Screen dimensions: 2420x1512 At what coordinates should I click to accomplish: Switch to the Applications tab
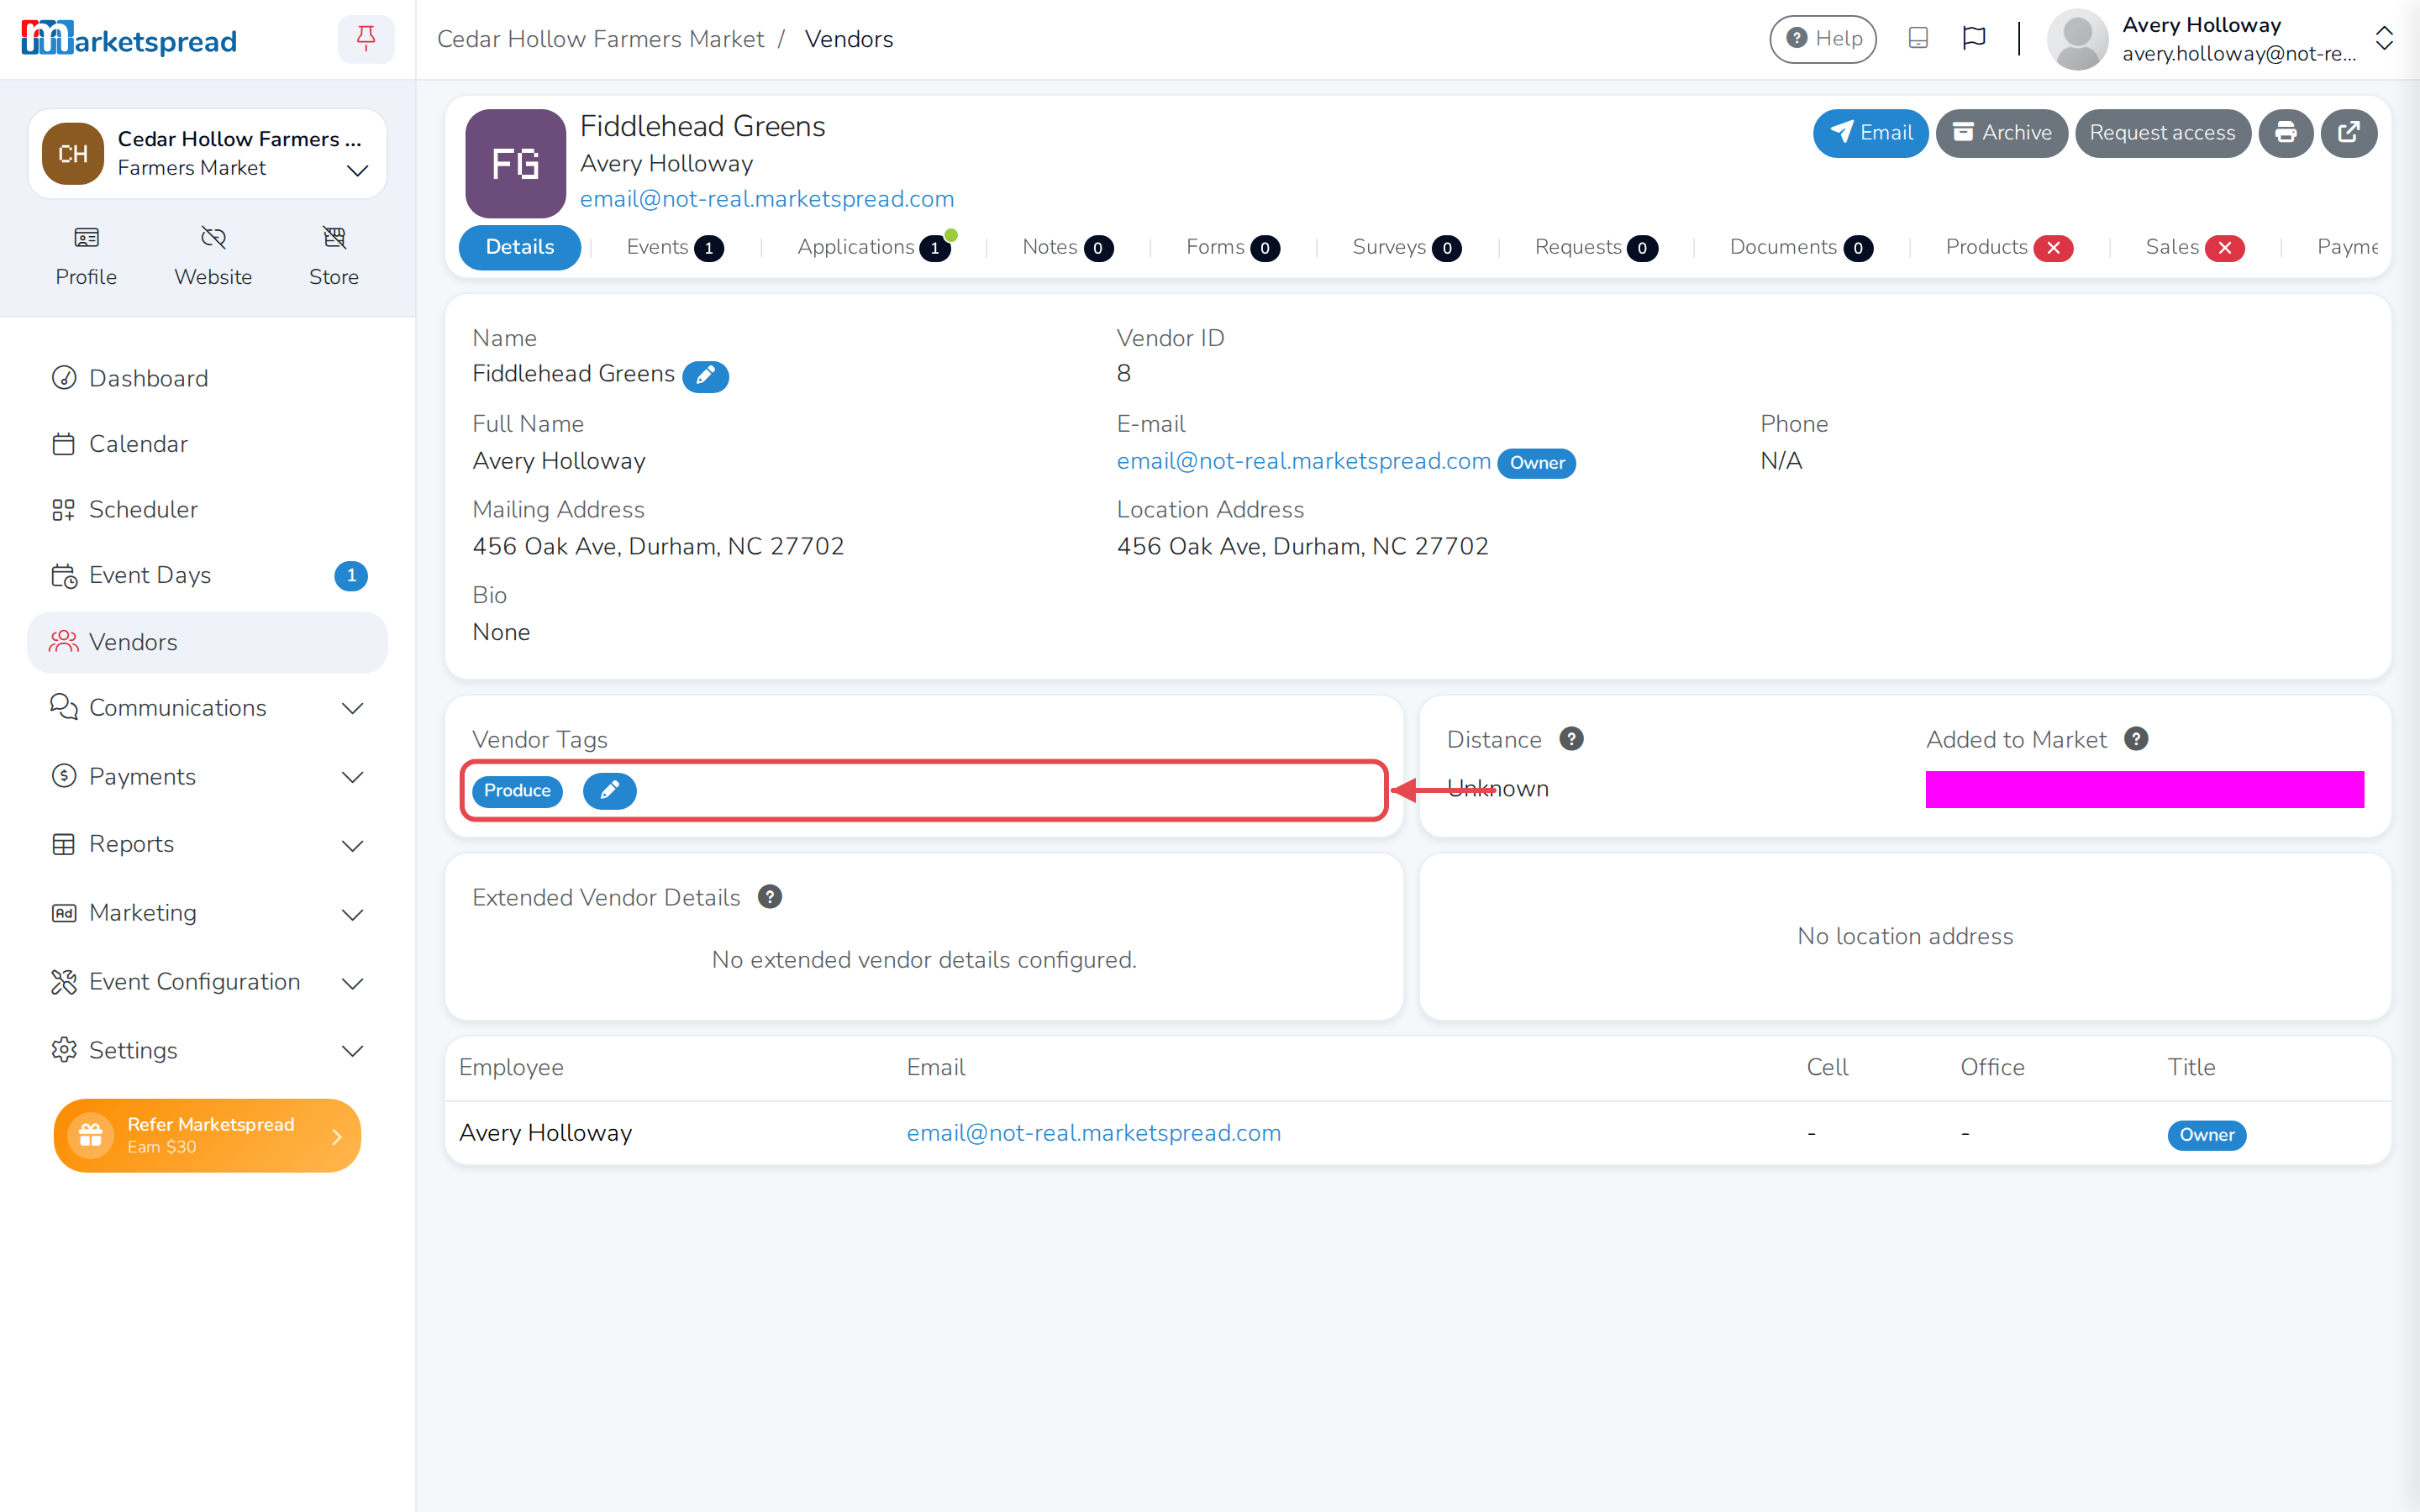[x=874, y=247]
